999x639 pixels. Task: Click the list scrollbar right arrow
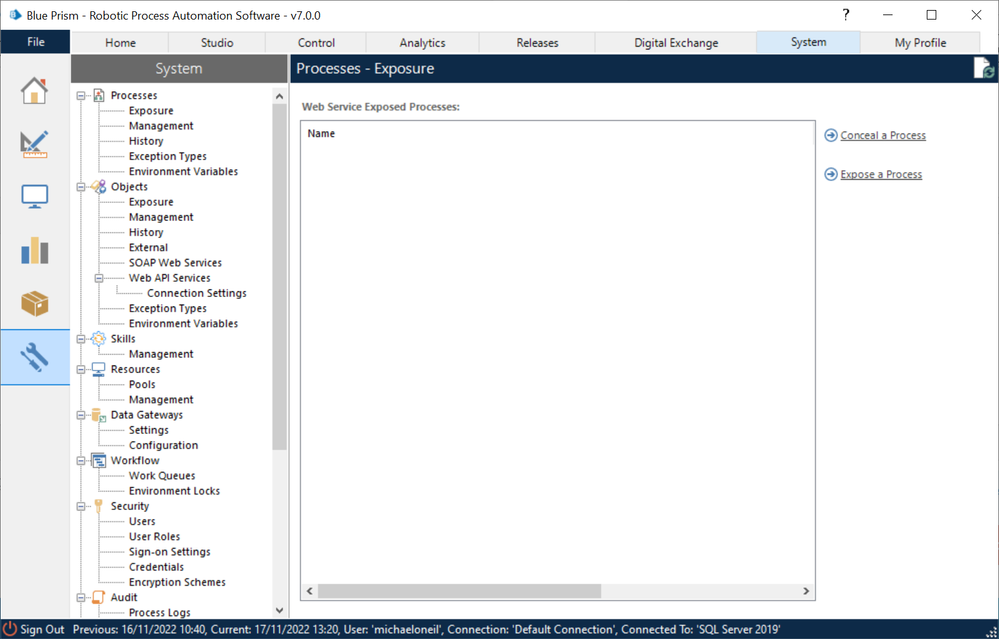(806, 591)
